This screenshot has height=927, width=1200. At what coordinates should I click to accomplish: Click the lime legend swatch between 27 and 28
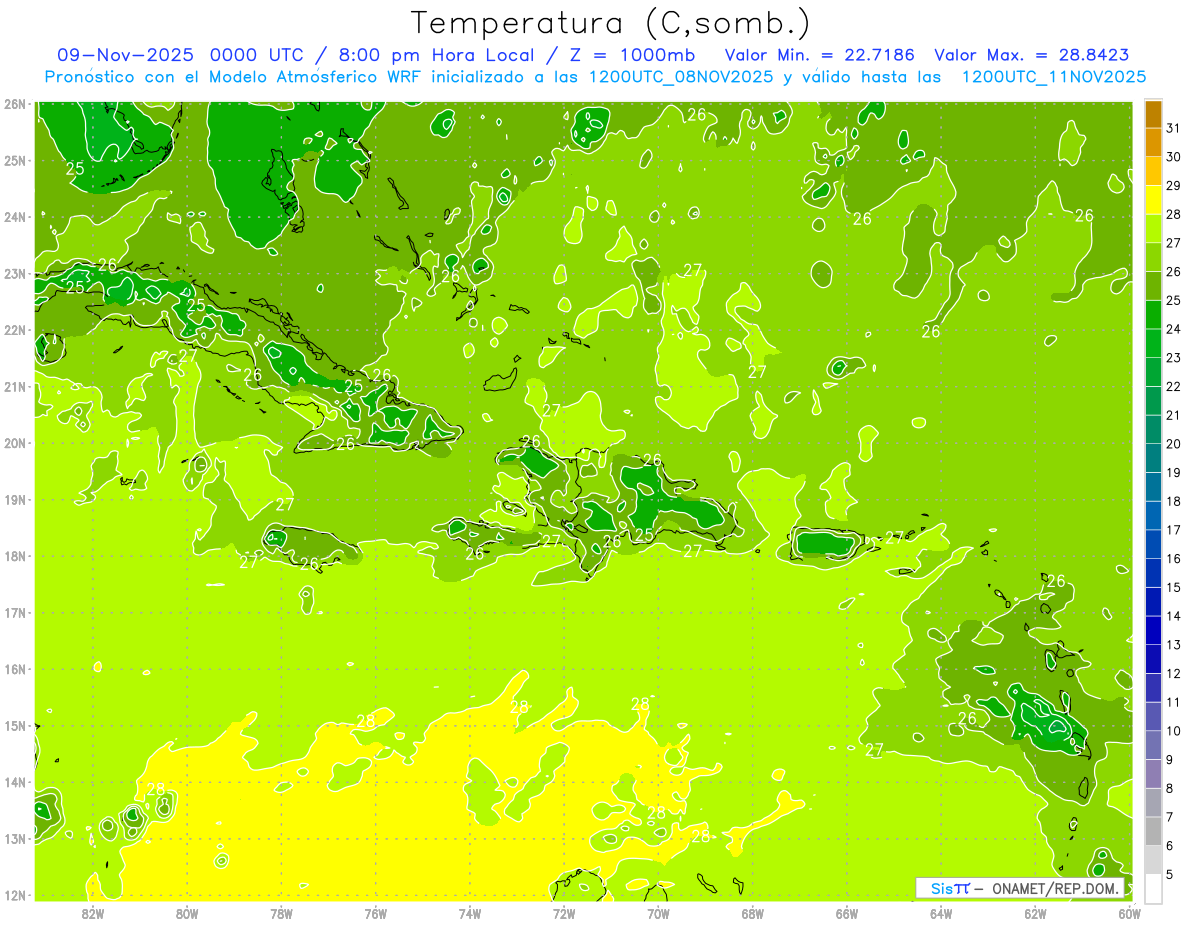tap(1153, 229)
